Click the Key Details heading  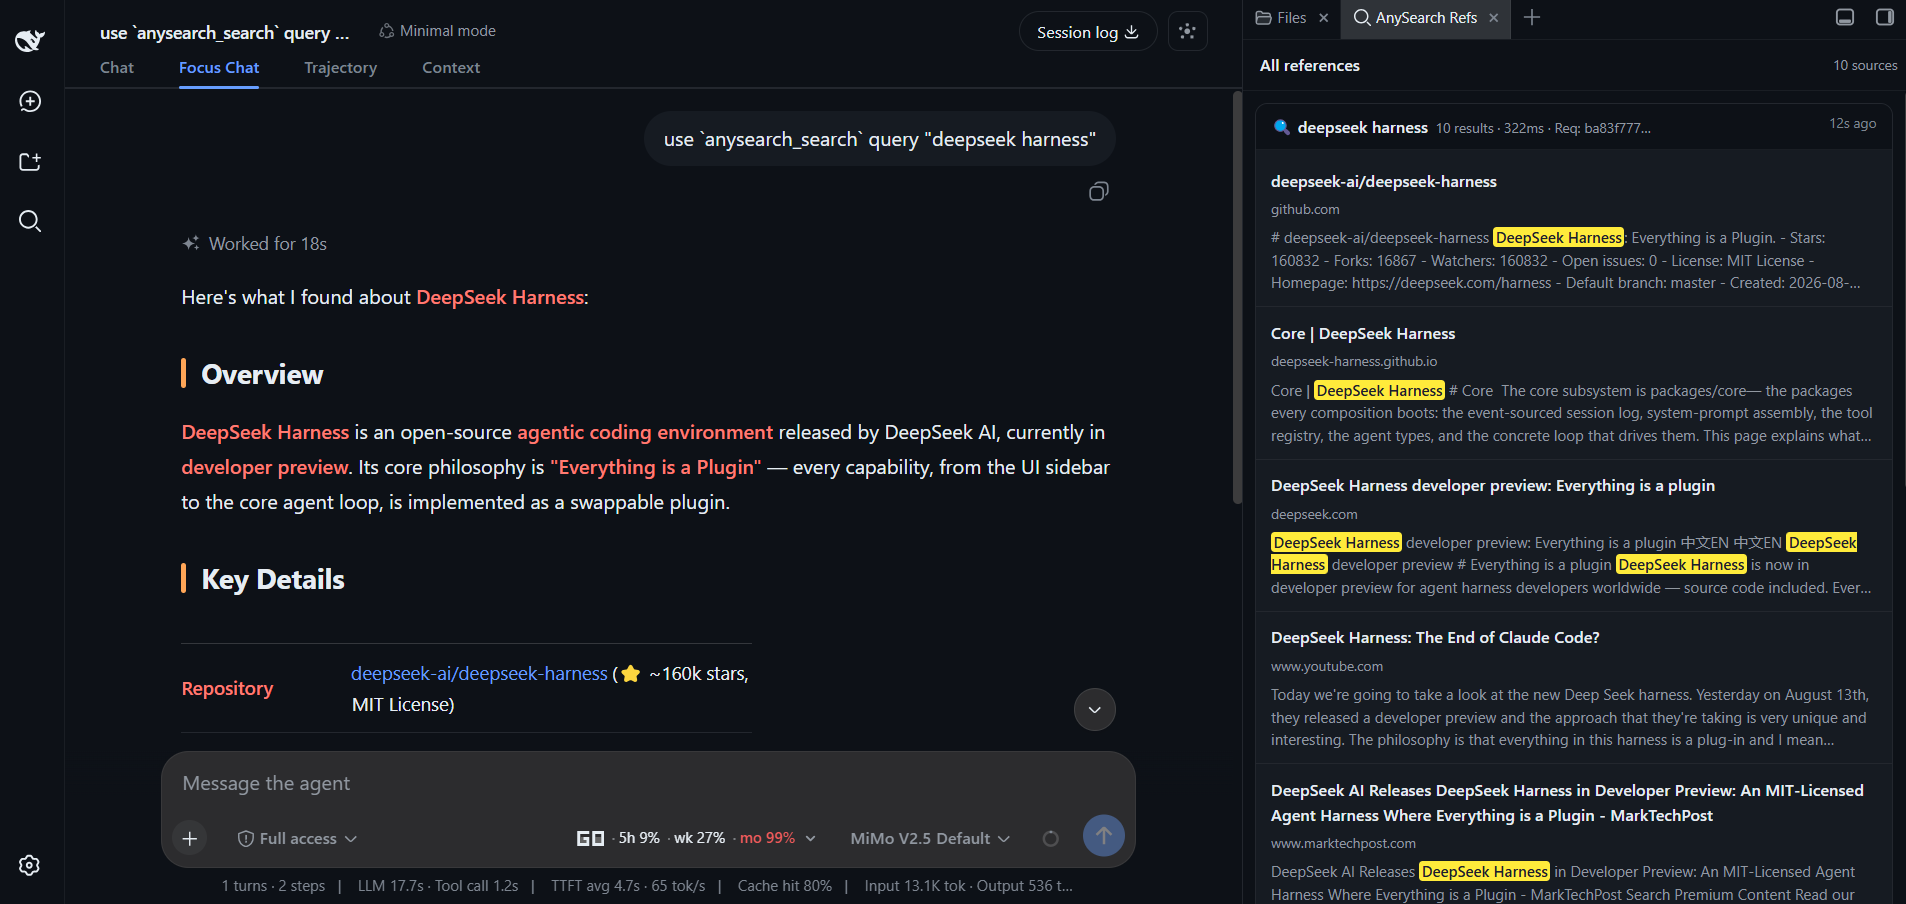[x=273, y=579]
